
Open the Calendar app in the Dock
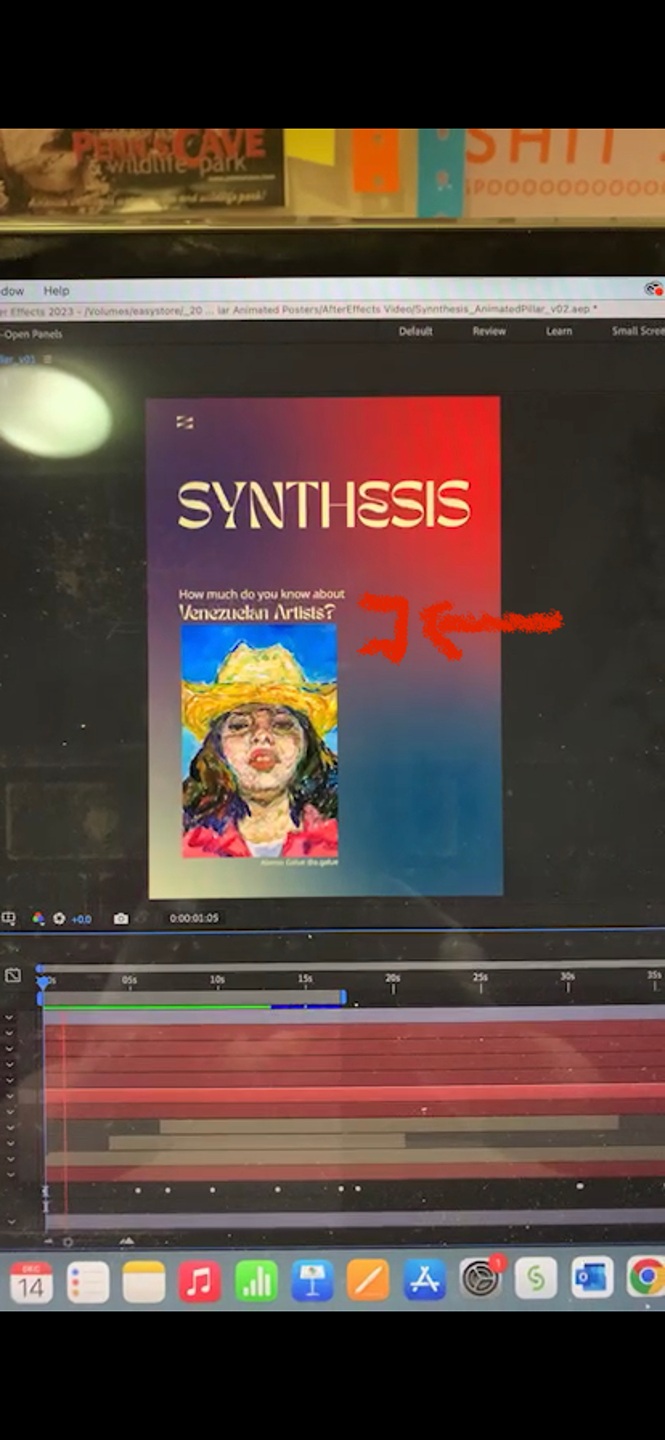tap(31, 1282)
